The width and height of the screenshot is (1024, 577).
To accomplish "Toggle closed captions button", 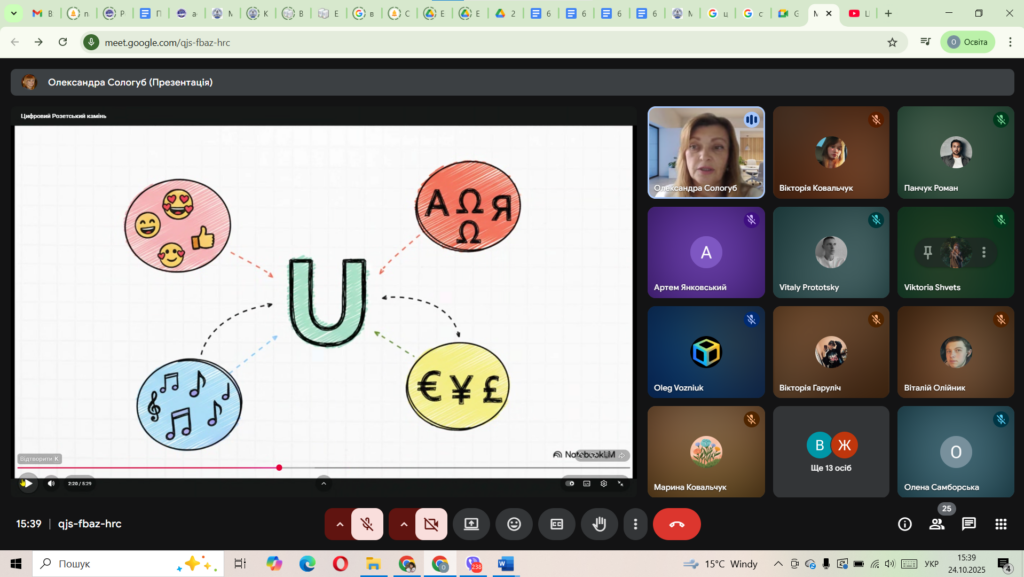I will (557, 523).
